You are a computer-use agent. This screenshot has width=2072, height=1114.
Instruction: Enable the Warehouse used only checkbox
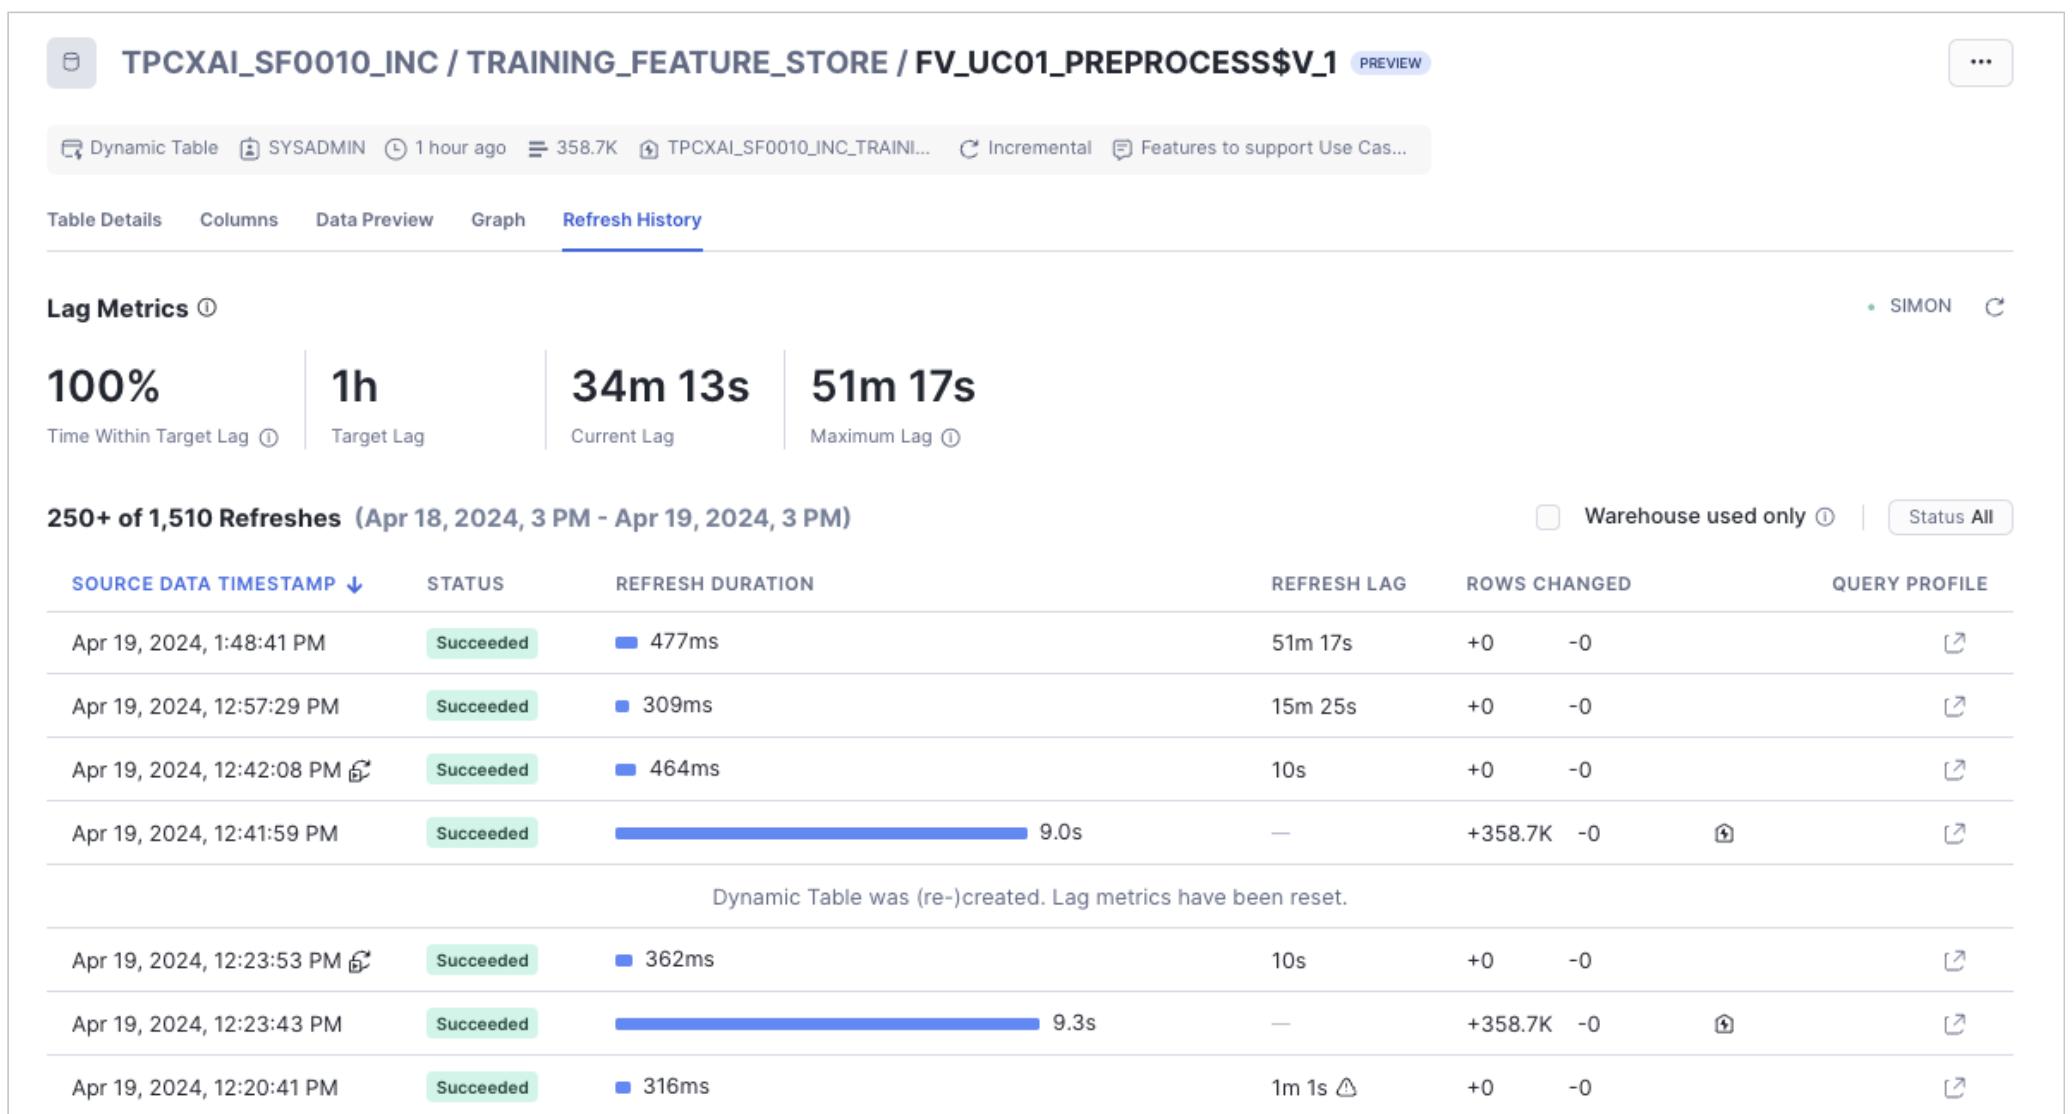point(1547,517)
